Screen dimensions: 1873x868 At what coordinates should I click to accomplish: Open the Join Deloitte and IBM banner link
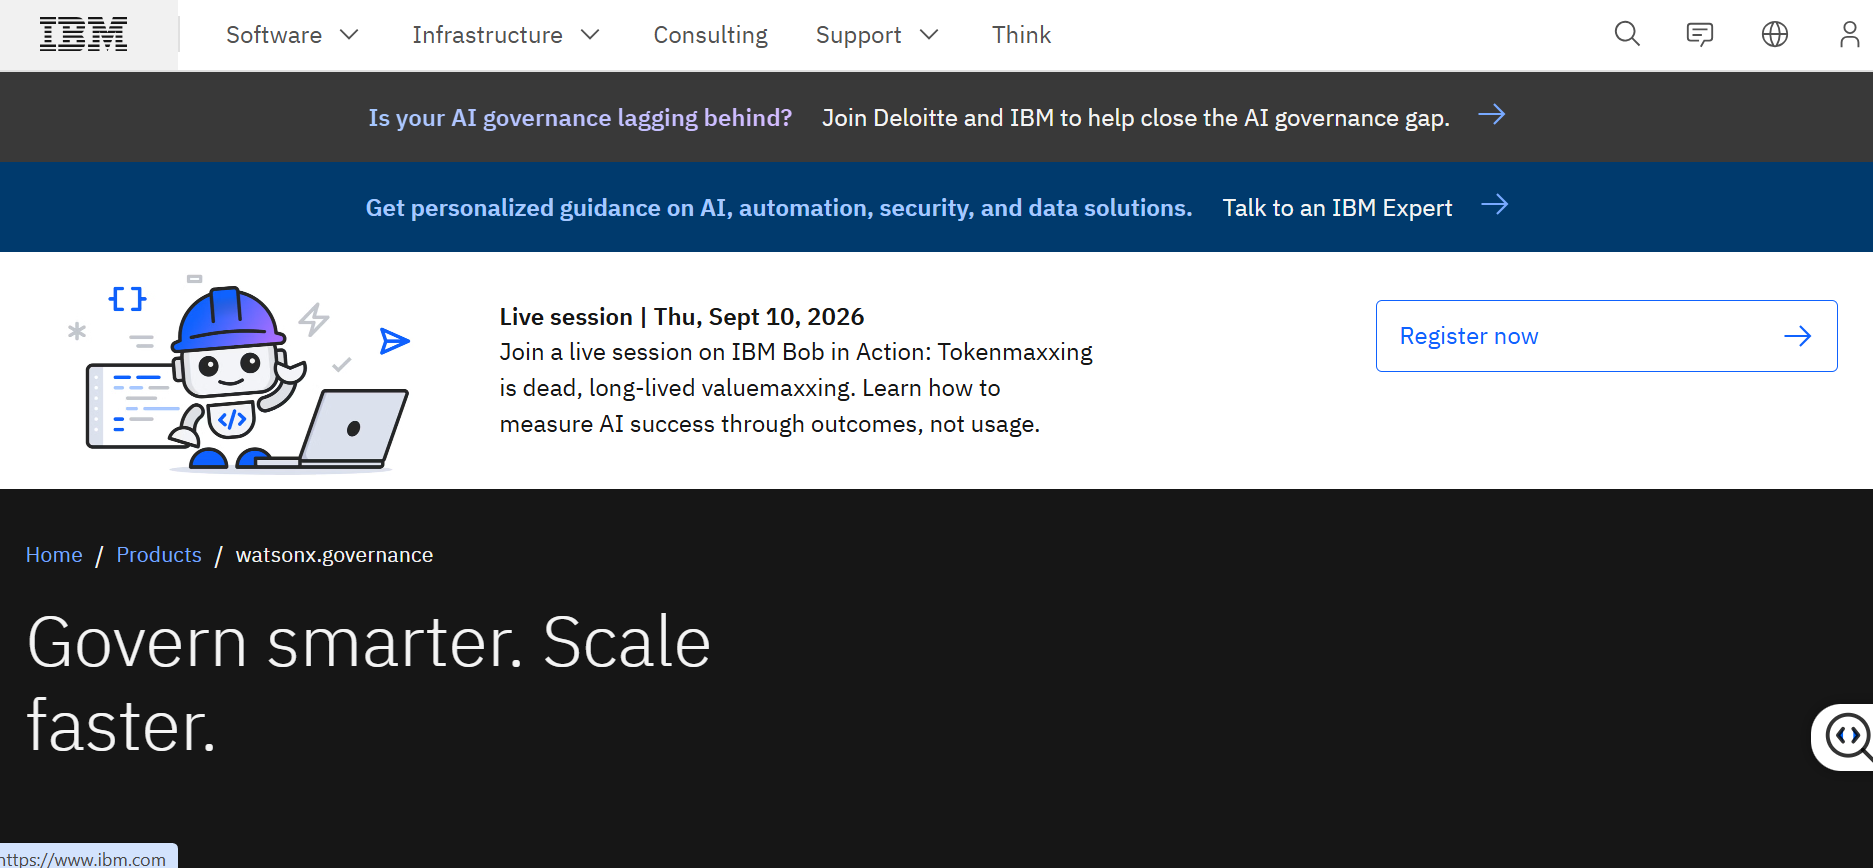tap(1135, 118)
